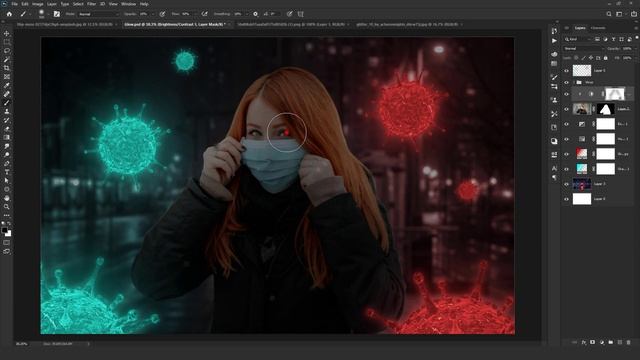The height and width of the screenshot is (360, 640).
Task: Open the Flow value dropdown
Action: 195,14
